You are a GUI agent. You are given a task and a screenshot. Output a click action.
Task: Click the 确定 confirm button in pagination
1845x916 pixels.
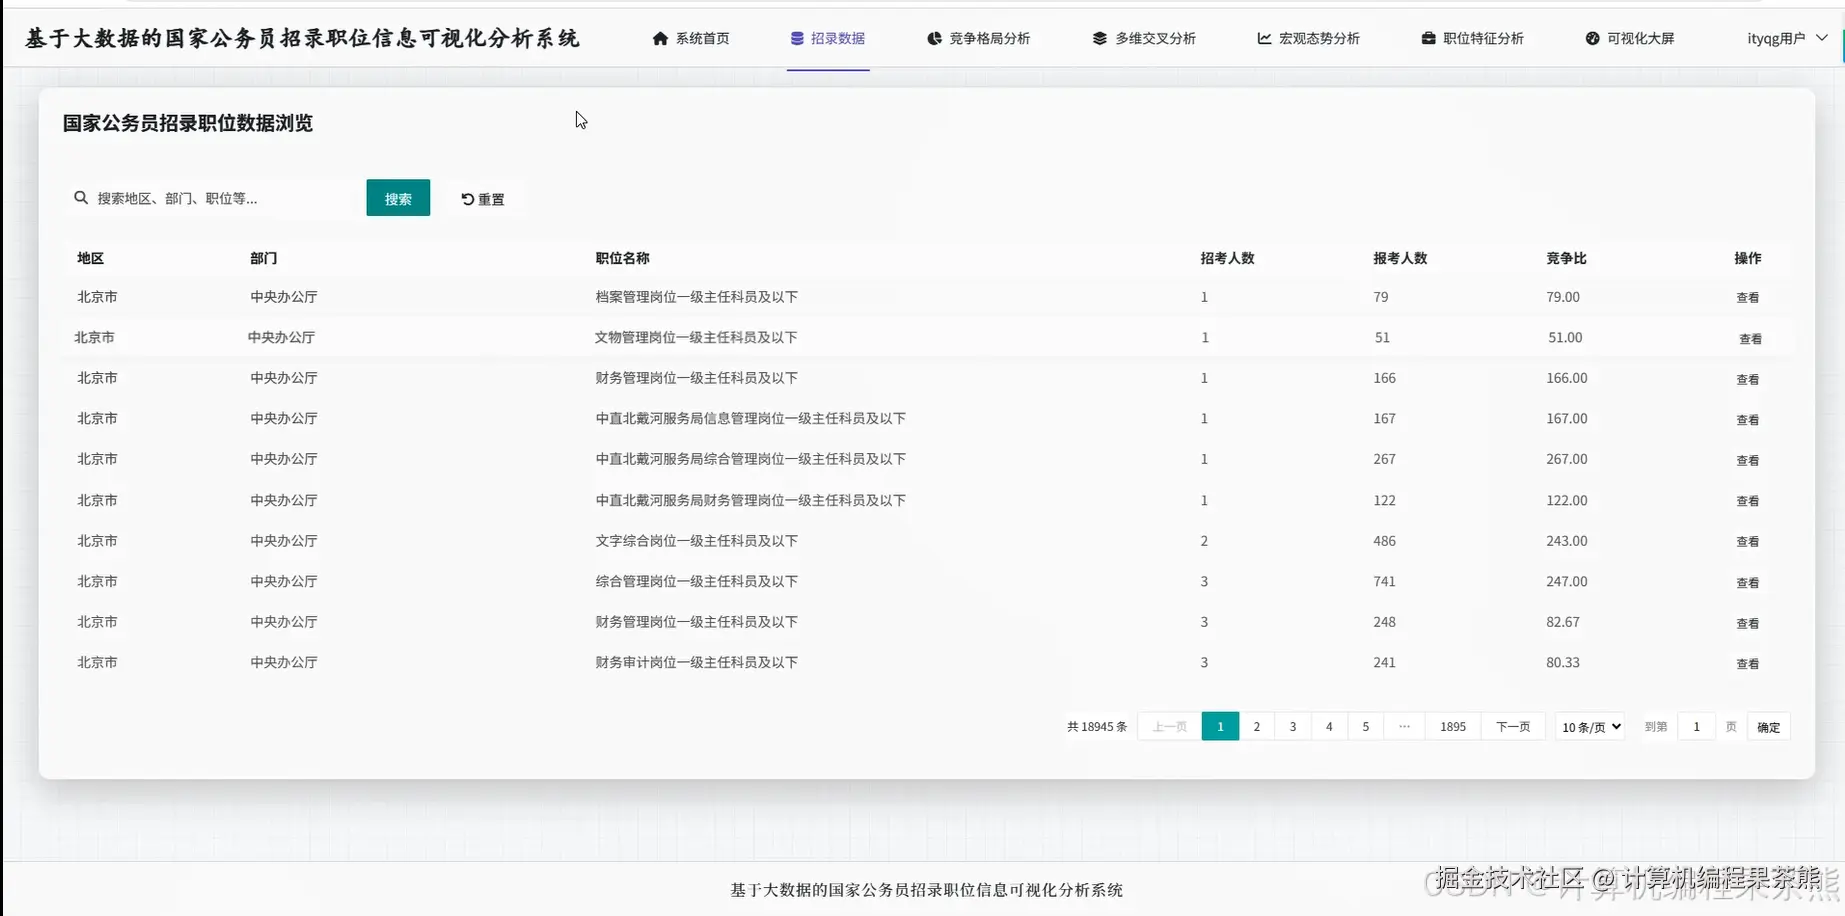(1767, 726)
